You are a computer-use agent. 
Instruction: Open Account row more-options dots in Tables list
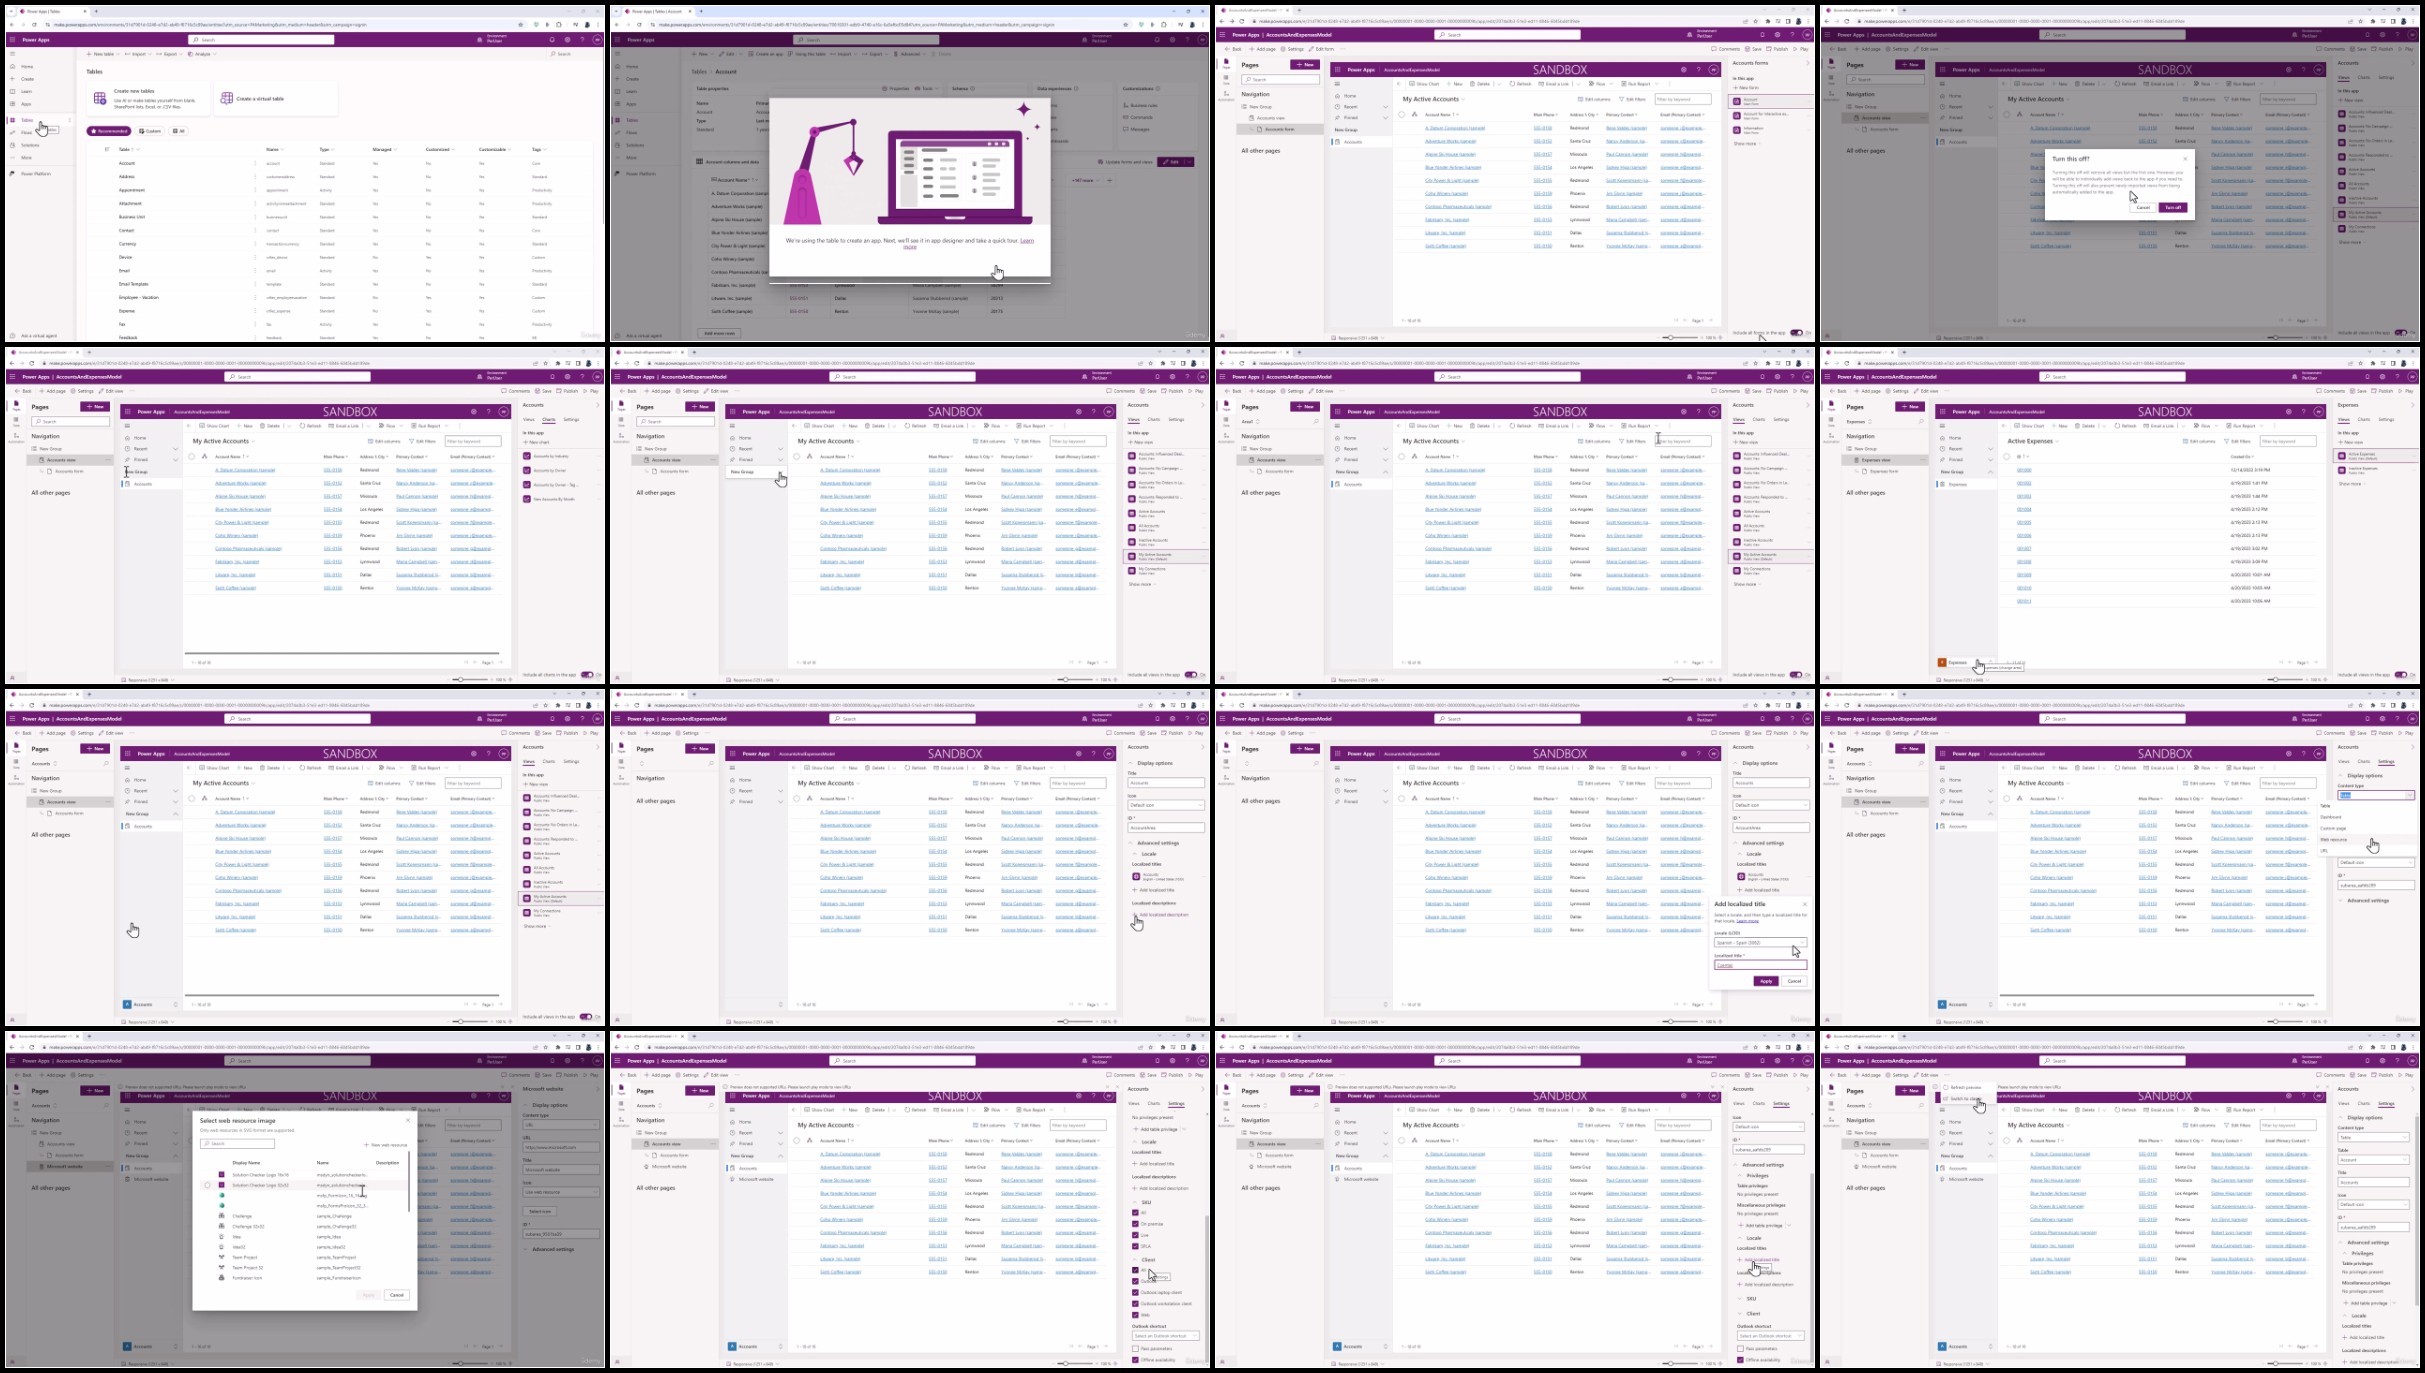(255, 163)
